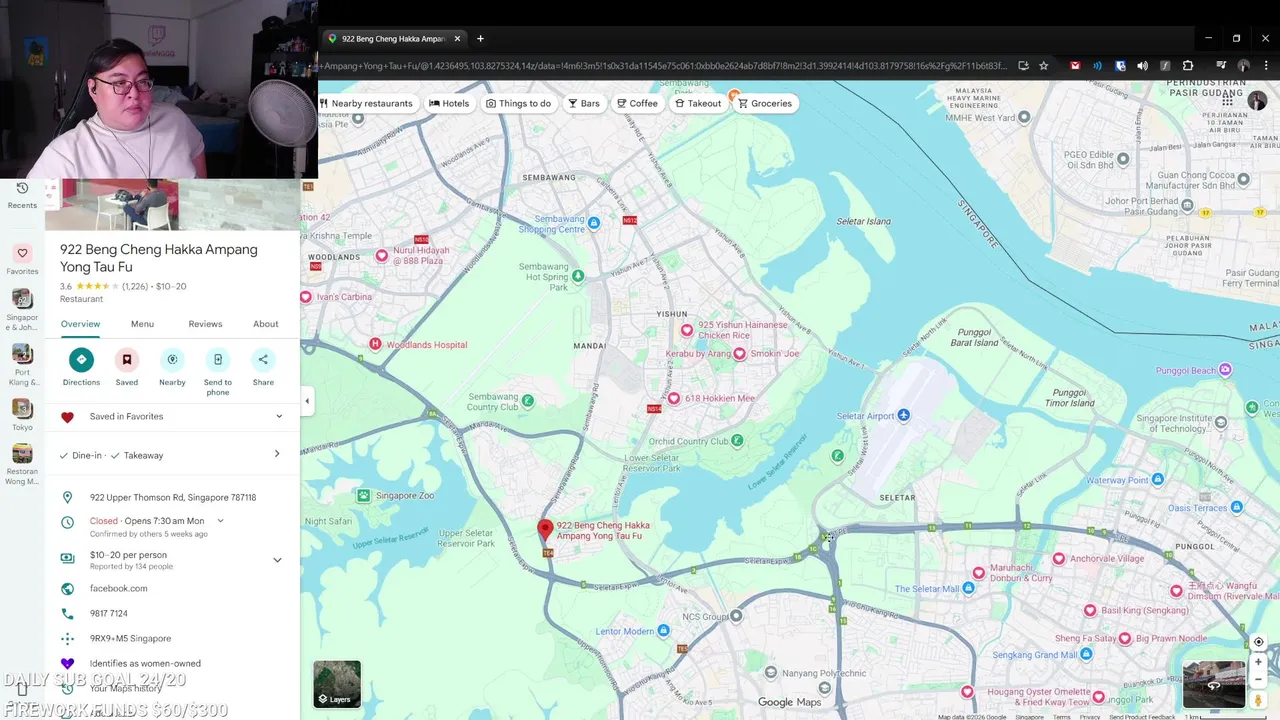Zoom in on the map

1258,662
